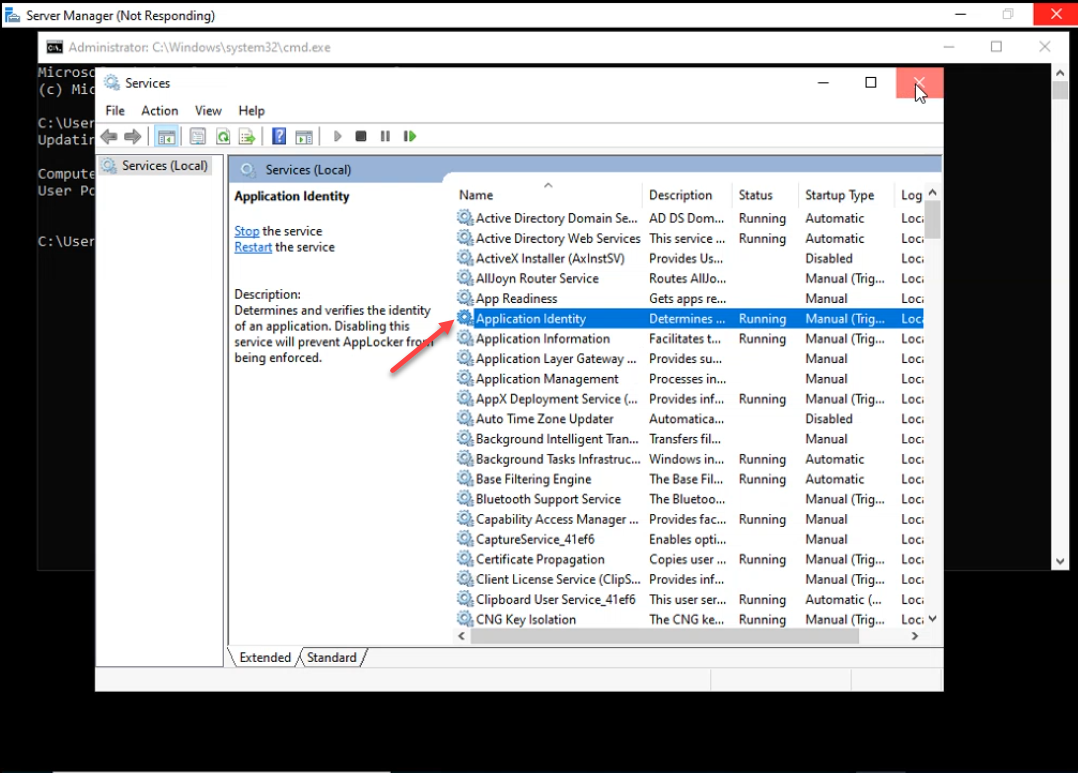Toggle the Show/Hide Console Tree toolbar icon

(x=166, y=136)
